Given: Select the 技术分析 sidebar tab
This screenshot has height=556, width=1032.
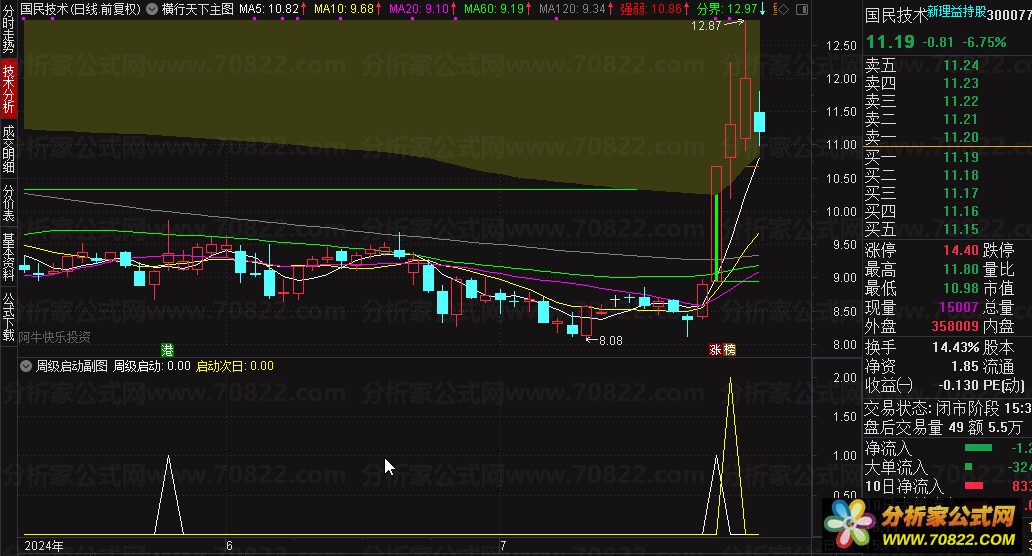Looking at the screenshot, I should 9,89.
